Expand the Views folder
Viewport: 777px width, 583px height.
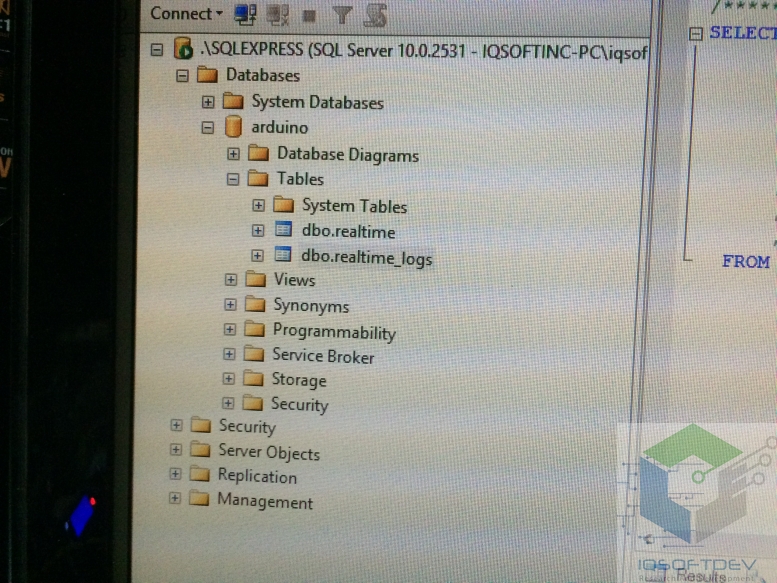pos(231,280)
